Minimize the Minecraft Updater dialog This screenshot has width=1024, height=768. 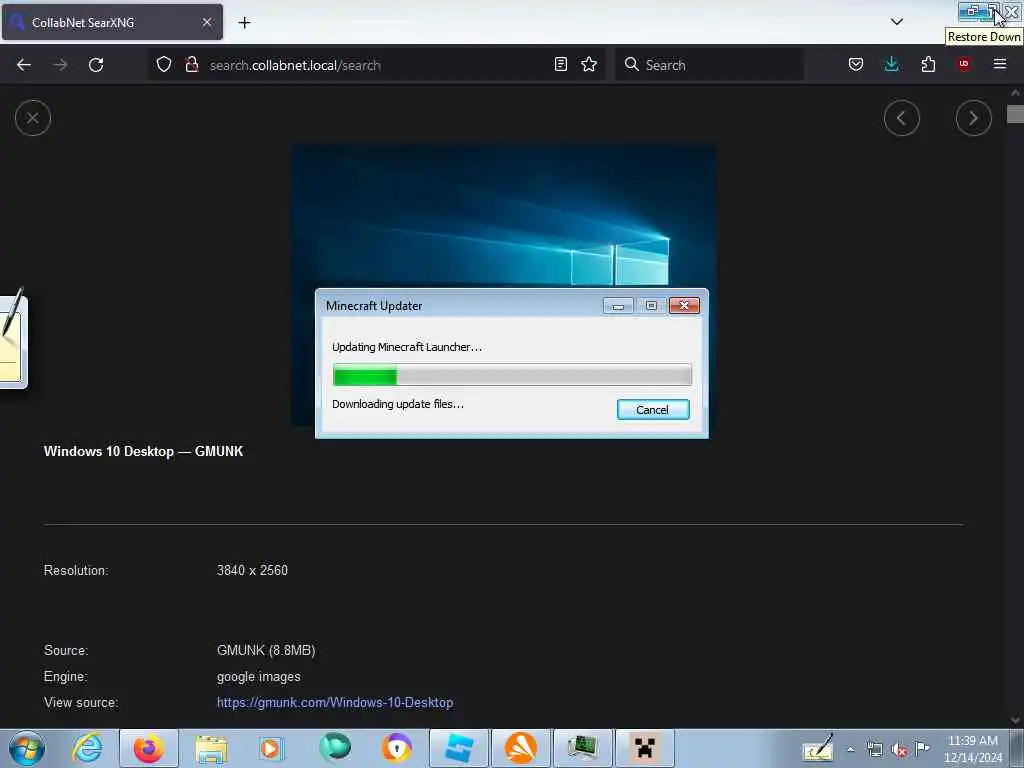(x=618, y=306)
